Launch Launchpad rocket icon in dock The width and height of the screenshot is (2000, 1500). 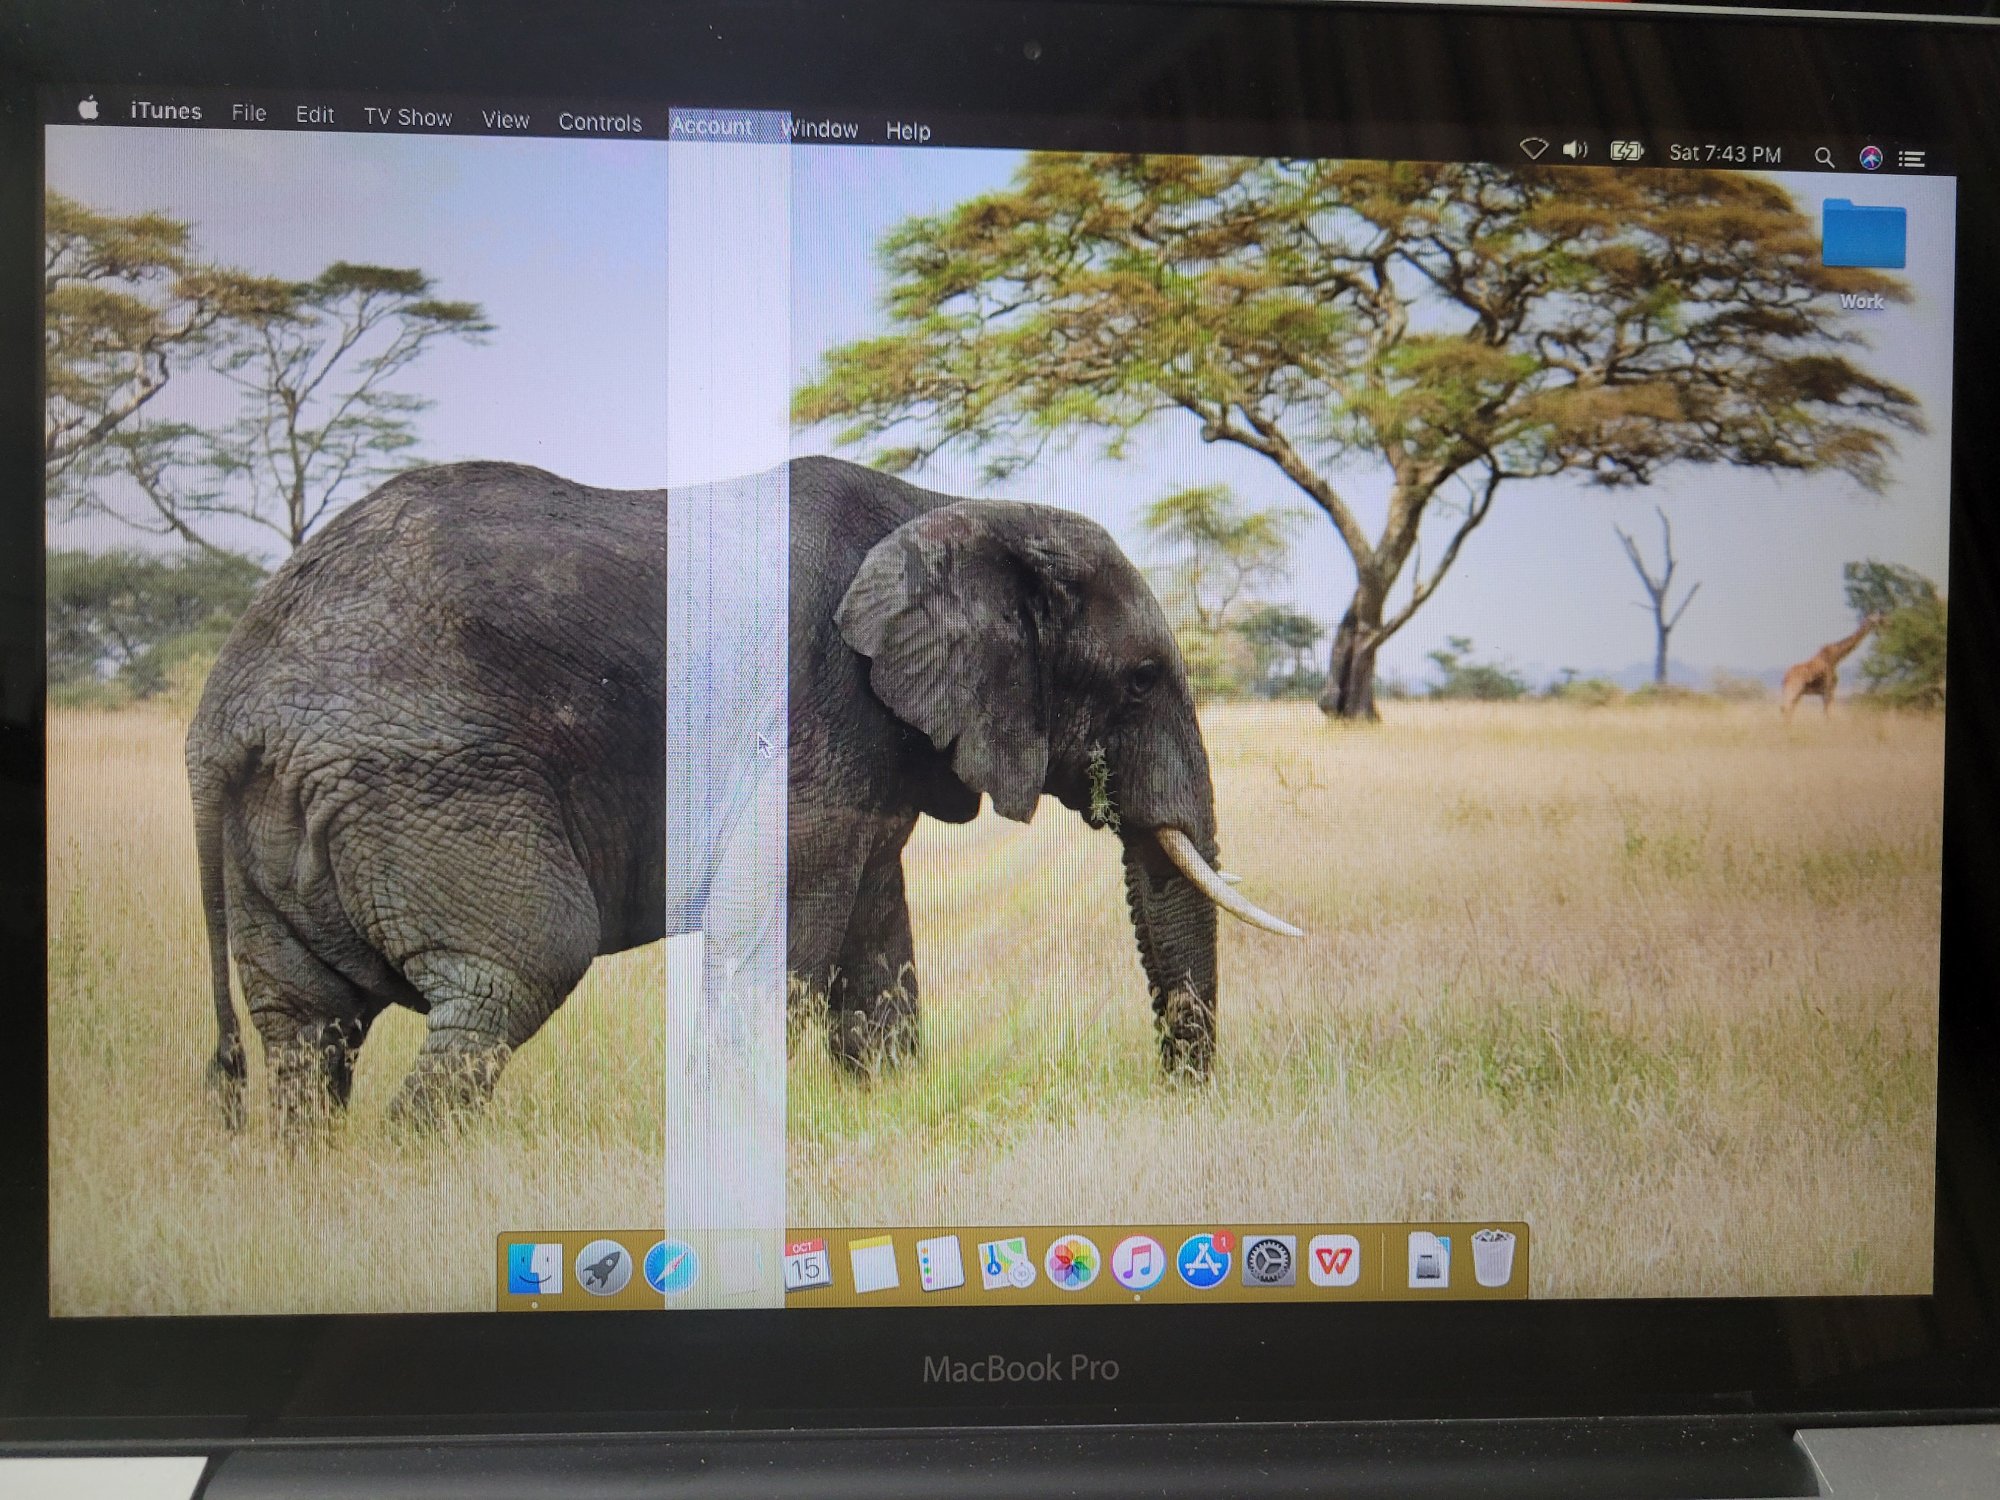click(x=603, y=1268)
